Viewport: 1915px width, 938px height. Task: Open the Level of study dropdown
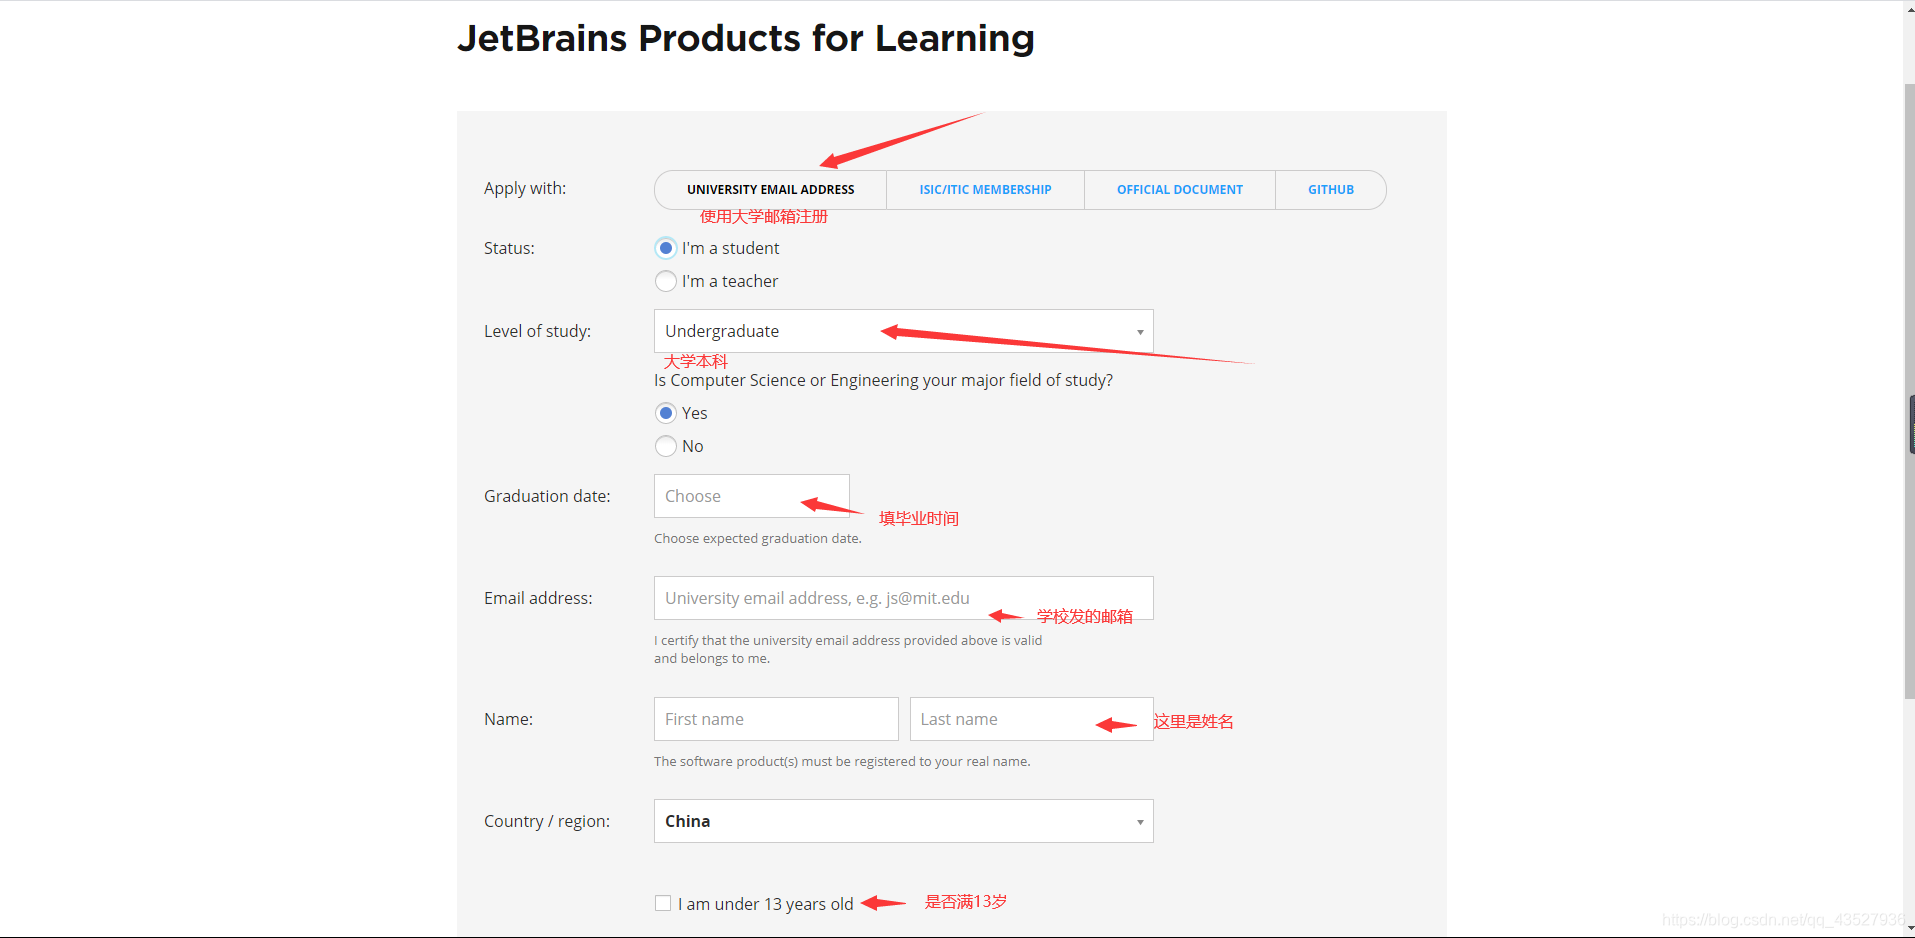pyautogui.click(x=904, y=331)
